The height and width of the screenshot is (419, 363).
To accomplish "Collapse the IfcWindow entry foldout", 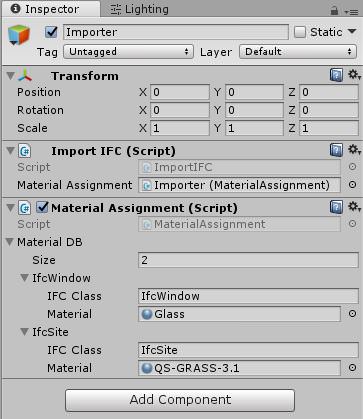I will click(x=24, y=278).
